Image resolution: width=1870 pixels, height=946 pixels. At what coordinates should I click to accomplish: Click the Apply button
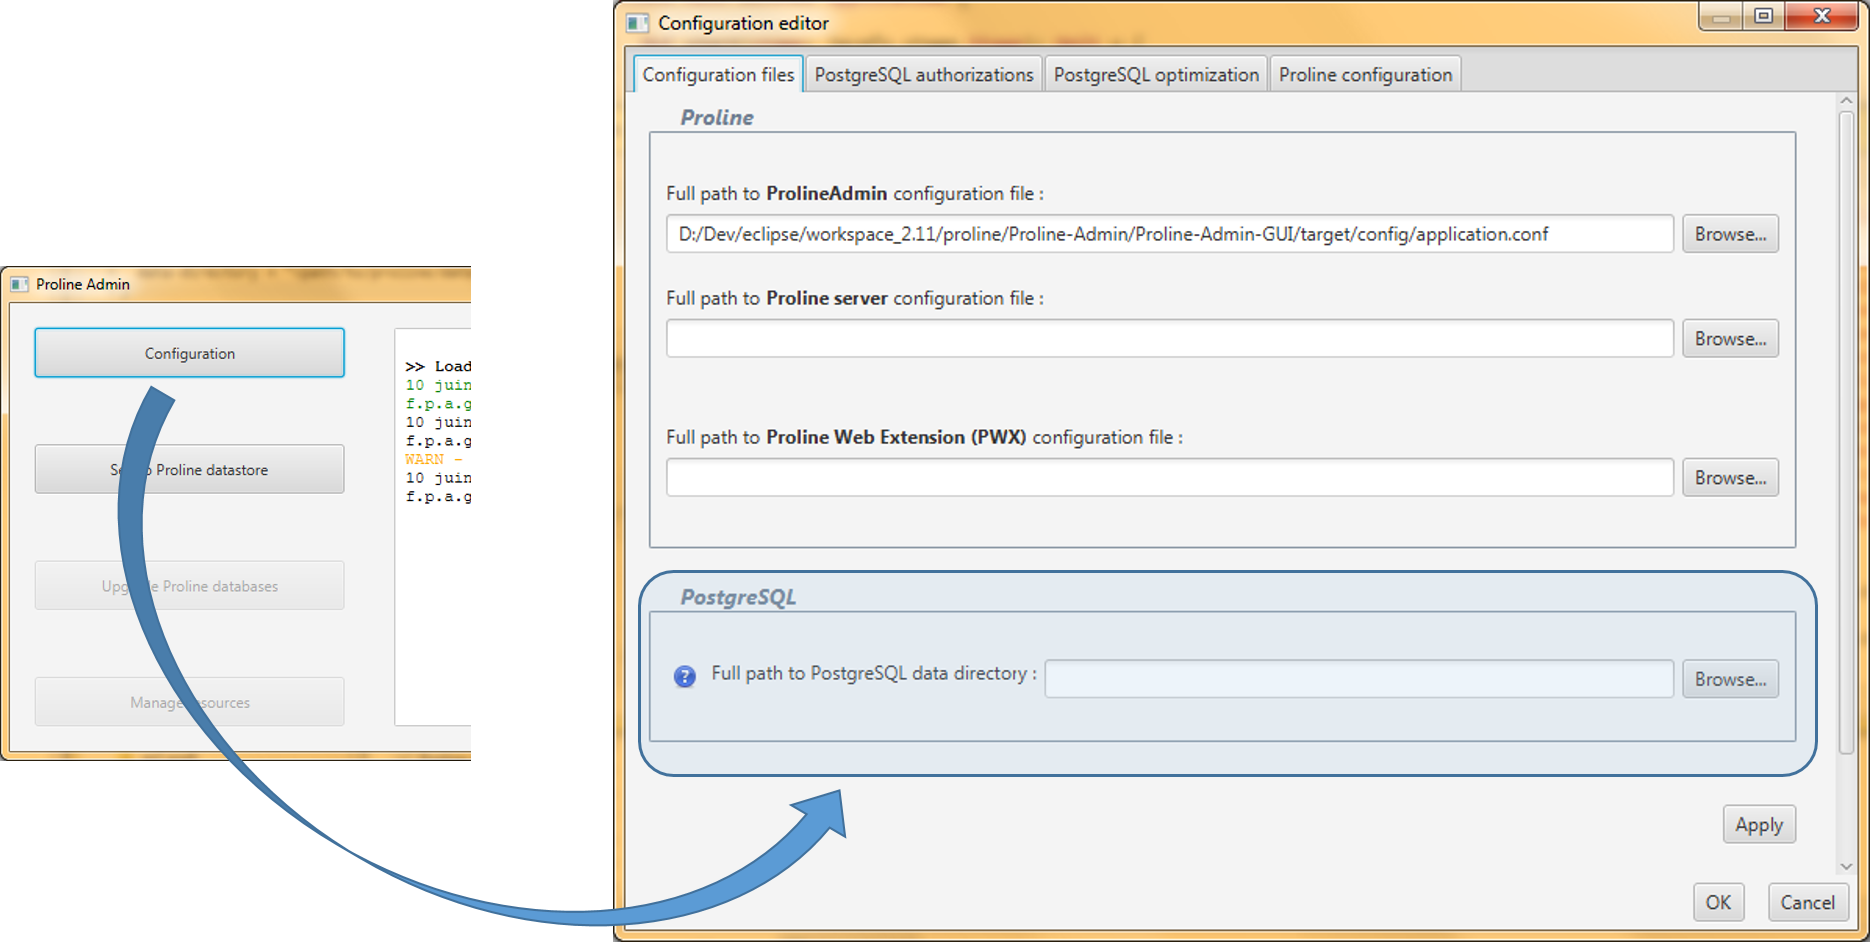[x=1759, y=825]
